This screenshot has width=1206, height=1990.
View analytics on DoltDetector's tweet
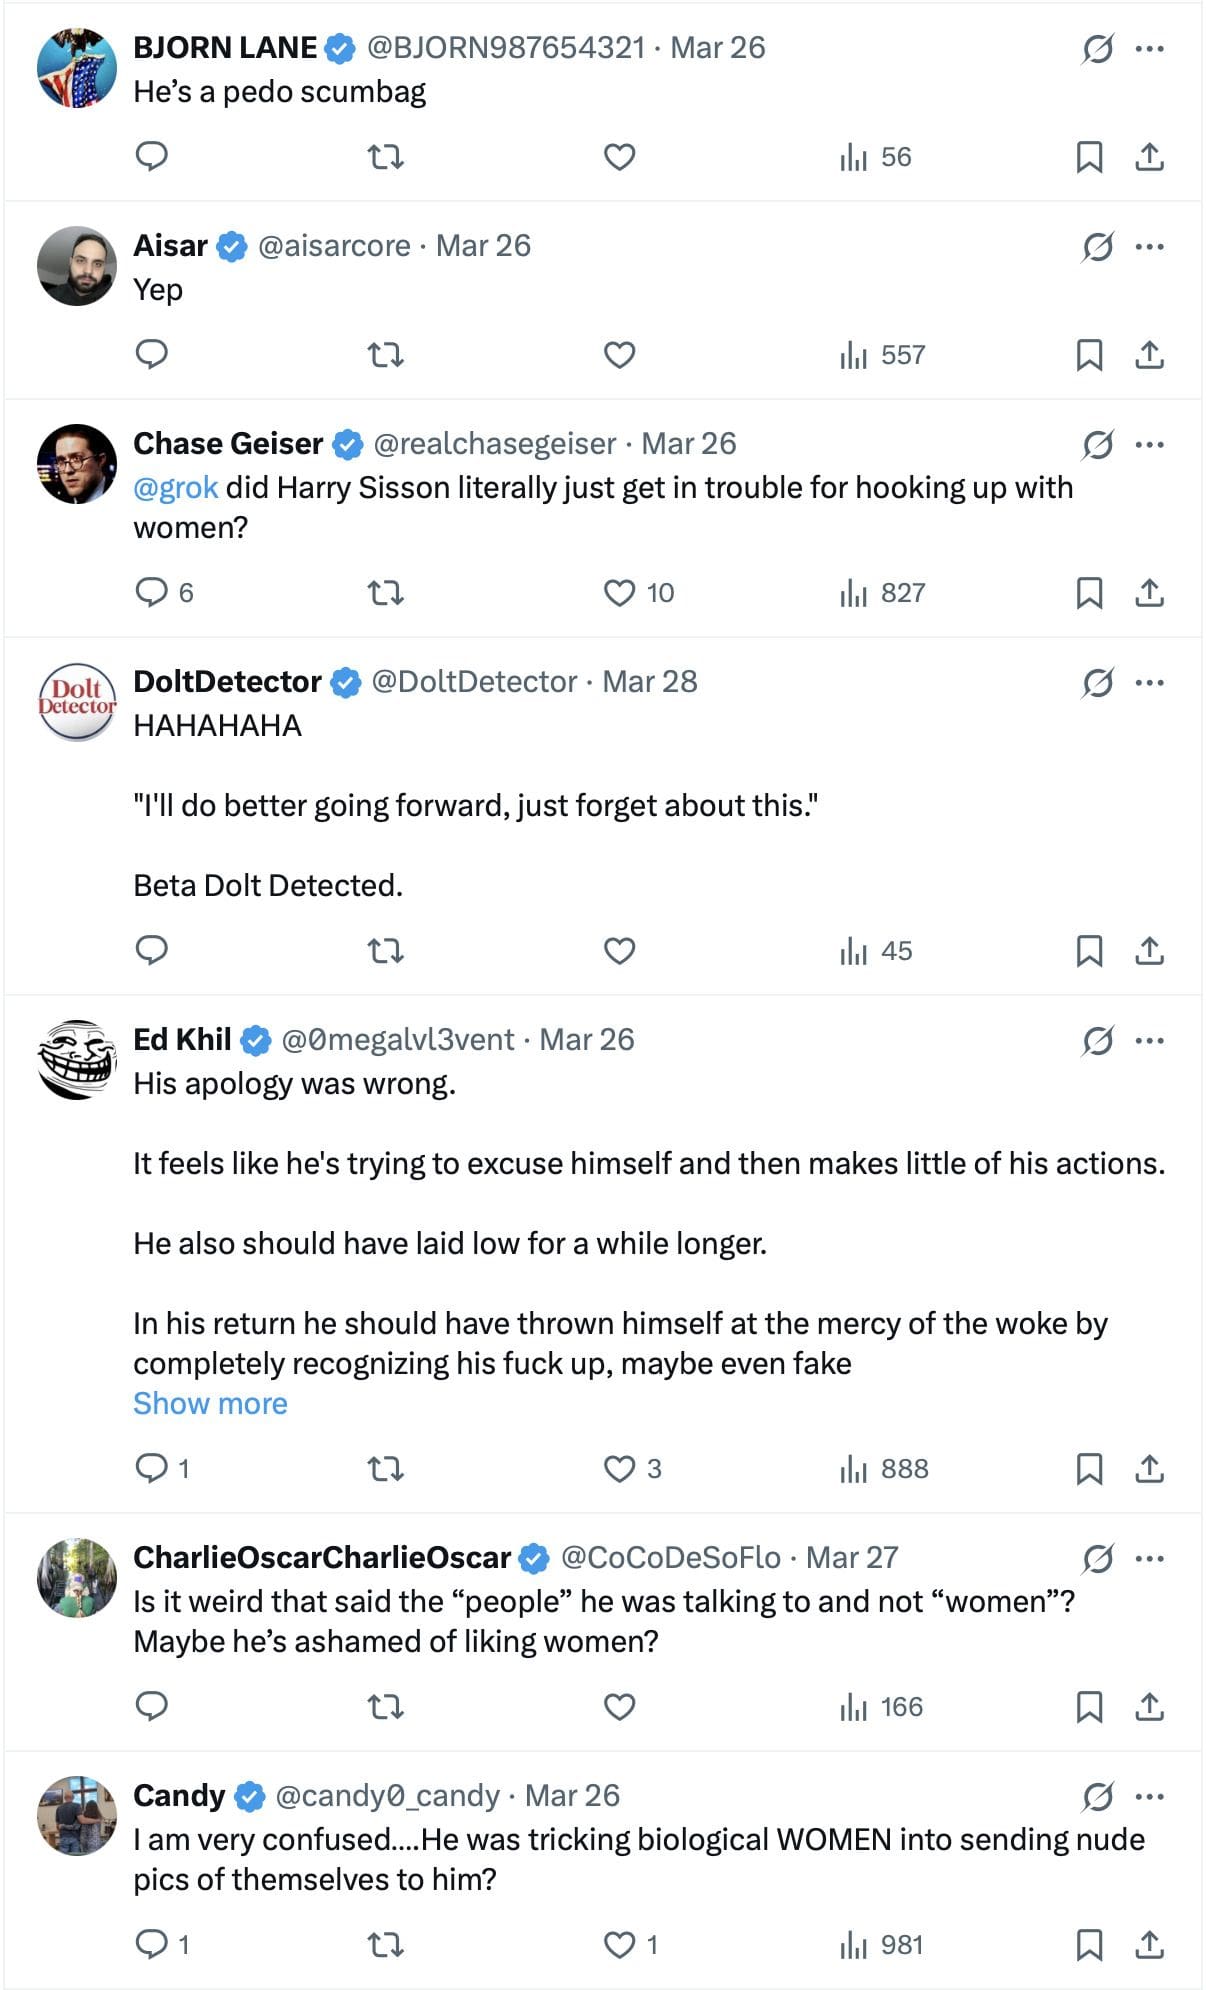click(876, 951)
